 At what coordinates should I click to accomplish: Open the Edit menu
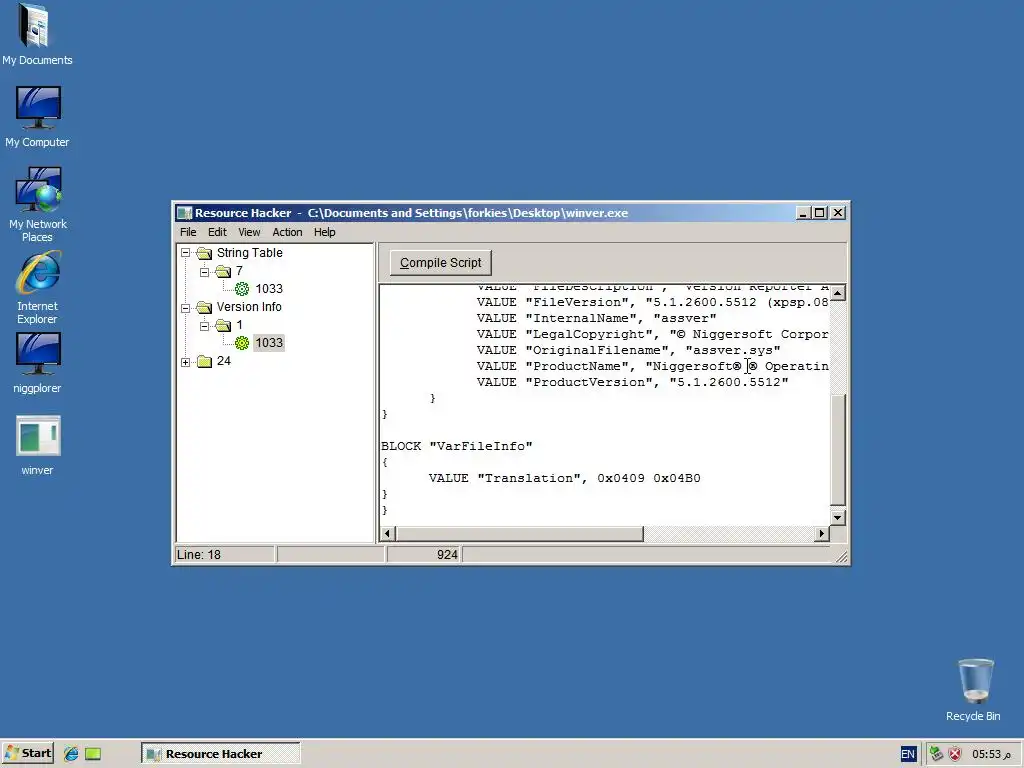click(217, 232)
